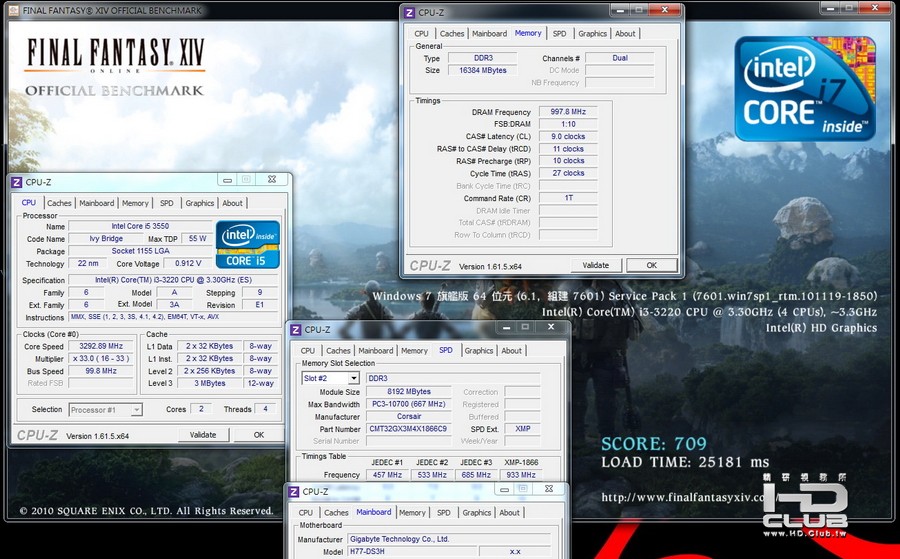Open Graphics tab in CPU window
The width and height of the screenshot is (900, 559).
pyautogui.click(x=199, y=203)
